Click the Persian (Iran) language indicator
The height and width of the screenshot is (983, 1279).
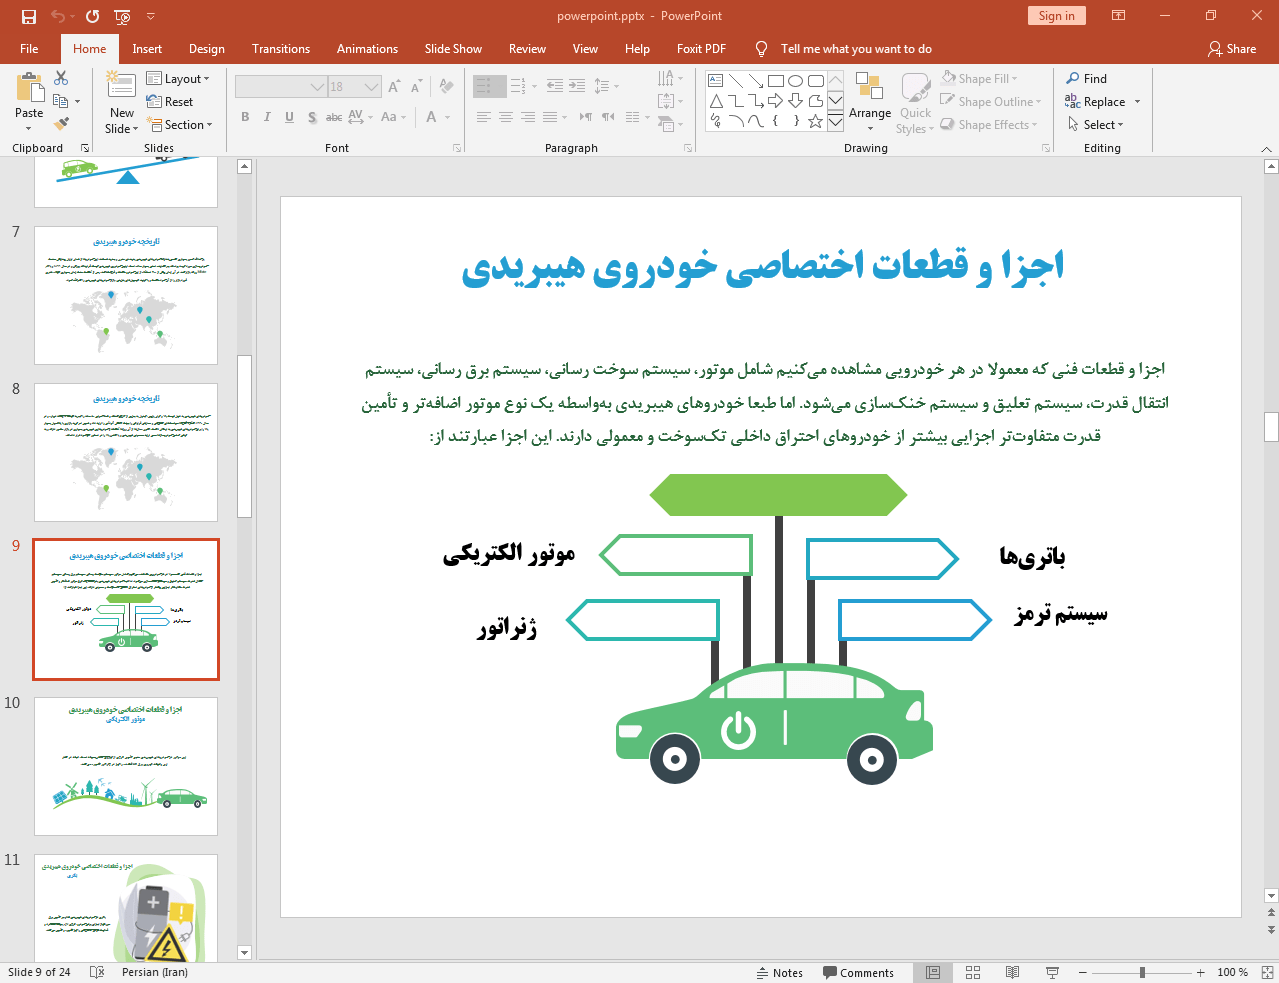[x=155, y=972]
